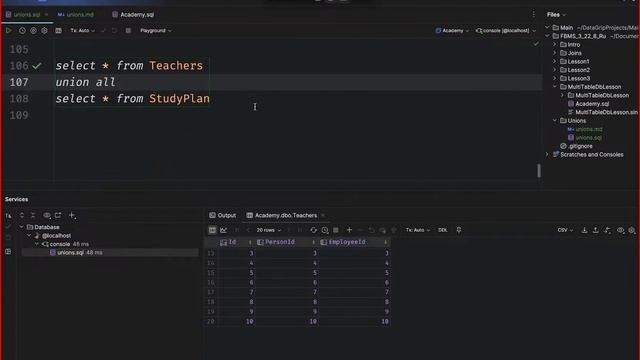This screenshot has width=640, height=360.
Task: Show the chart view in results toolbar
Action: [224, 230]
